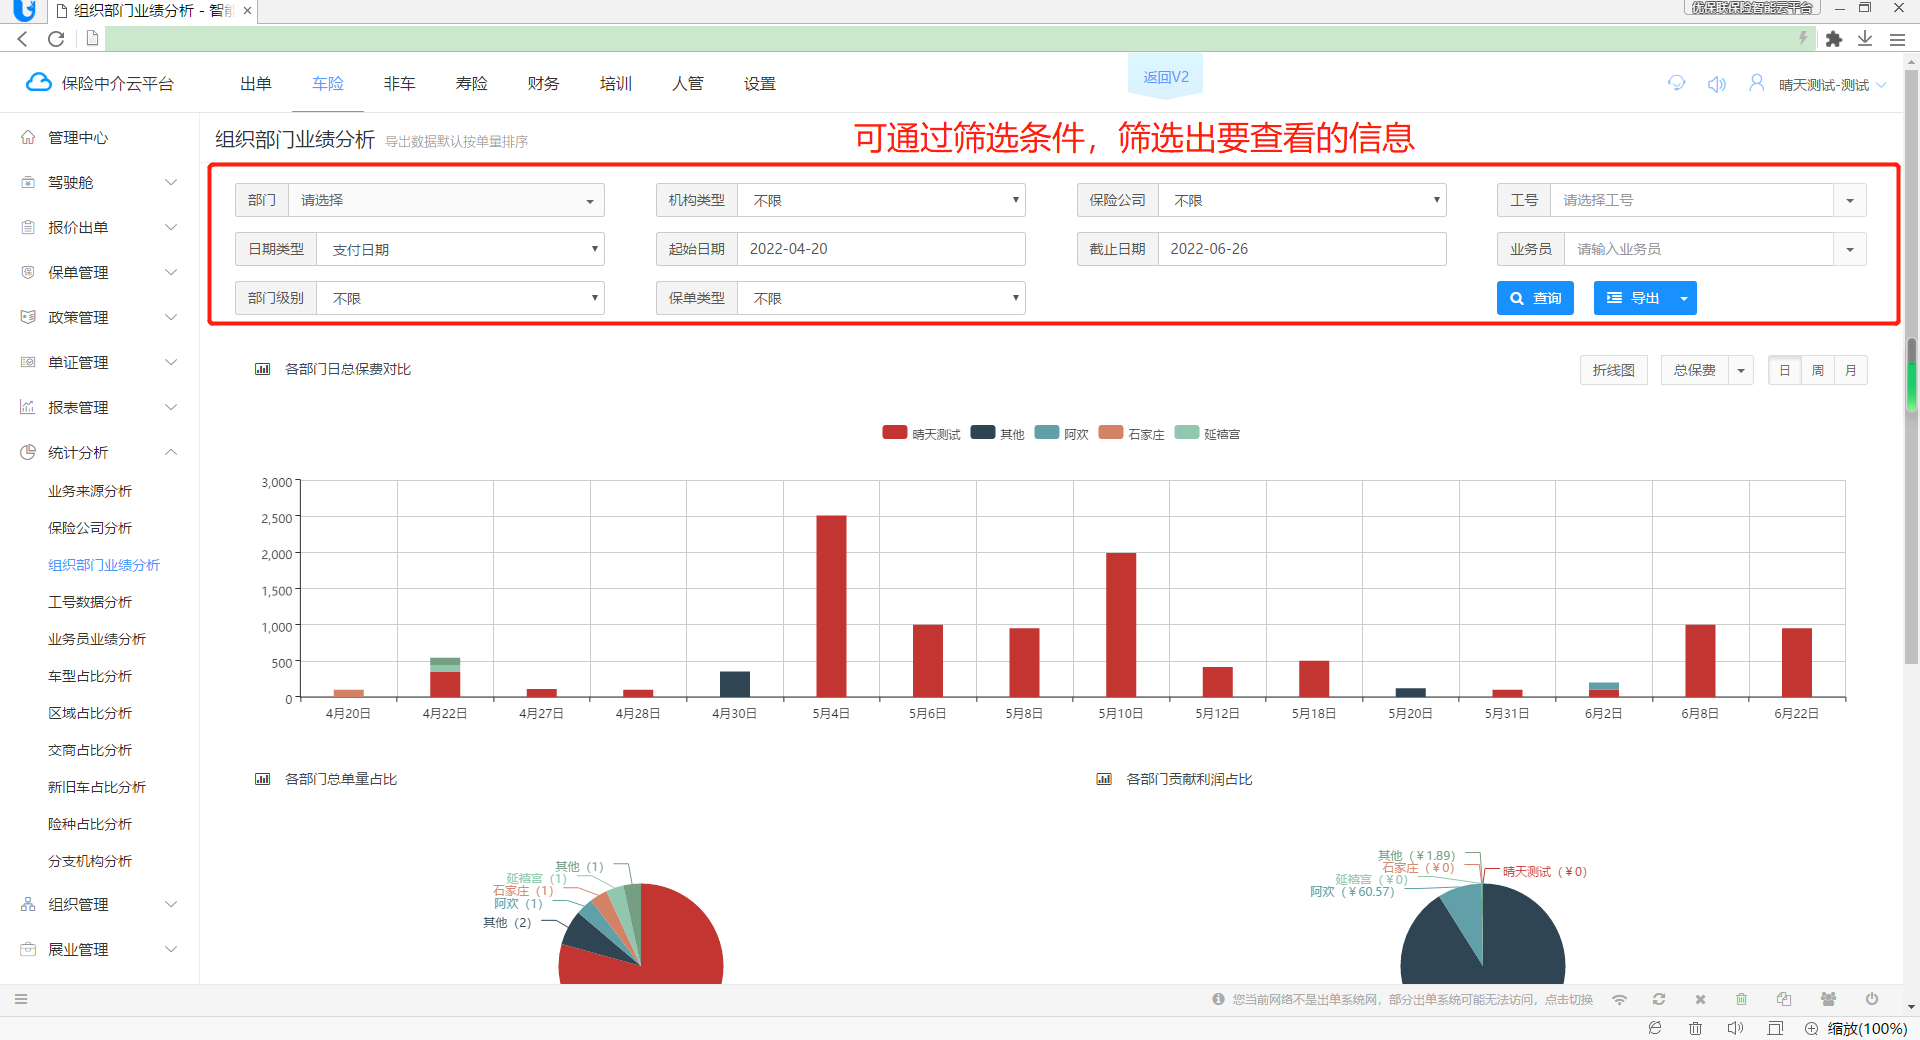1920x1040 pixels.
Task: Click the sidebar collapse icon at bottom left
Action: [21, 999]
